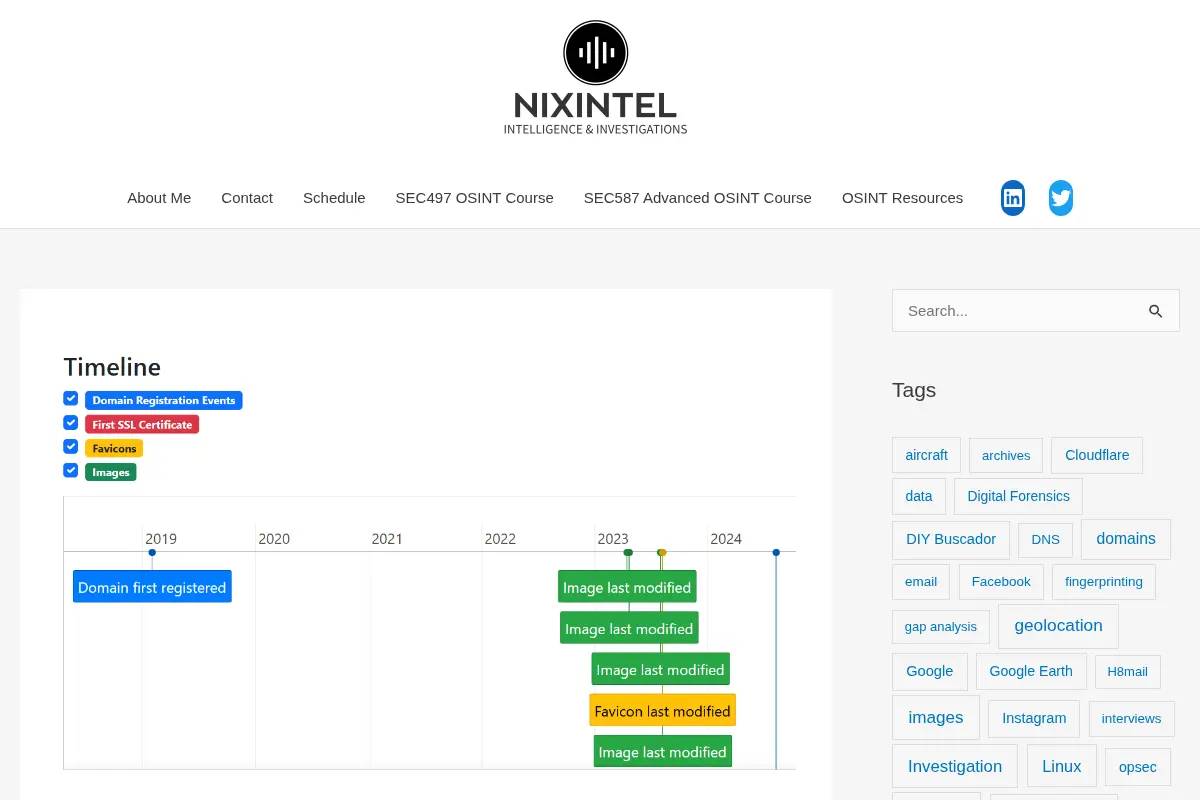Open the Cloudflare tag

[1097, 455]
